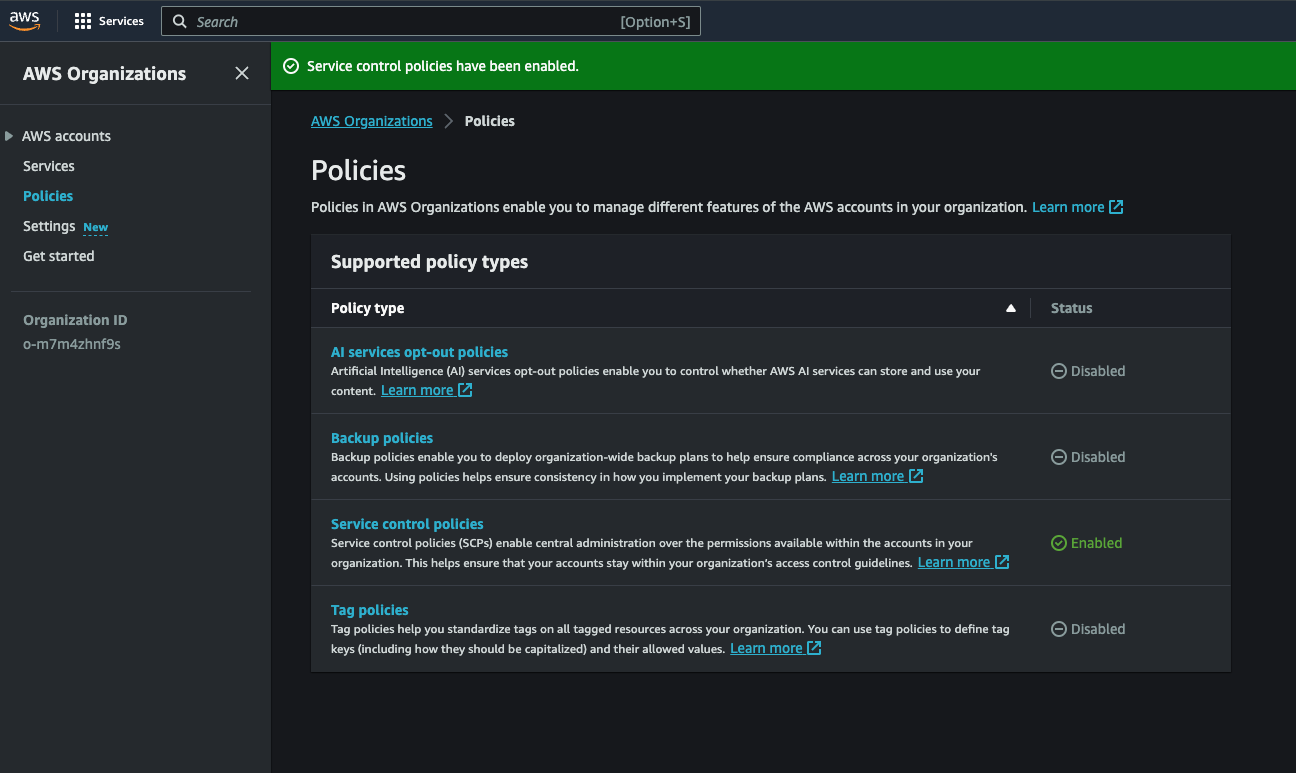Click the banner message text
The image size is (1296, 773).
(x=443, y=66)
